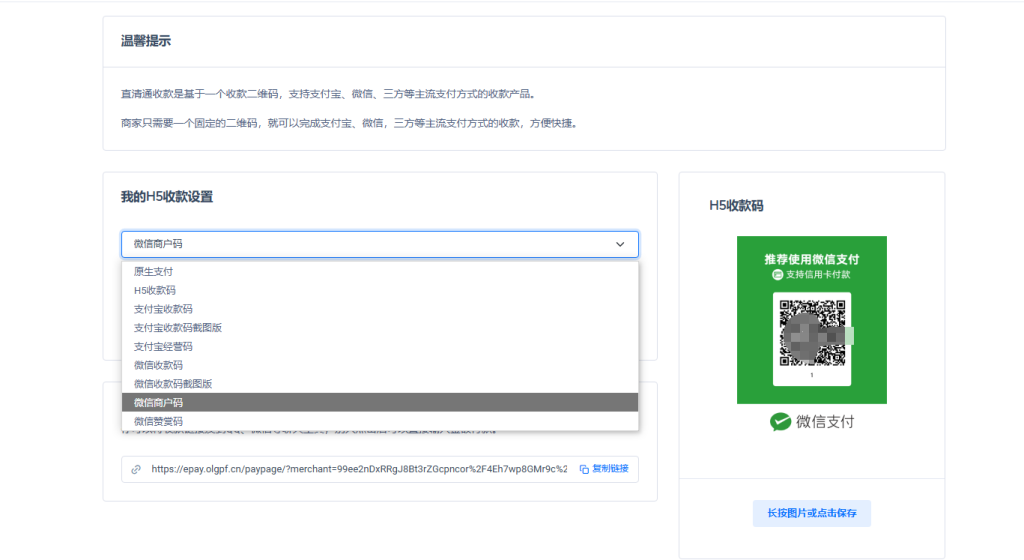The image size is (1024, 560).
Task: Click the 微信支付 text under the QR card
Action: point(825,422)
